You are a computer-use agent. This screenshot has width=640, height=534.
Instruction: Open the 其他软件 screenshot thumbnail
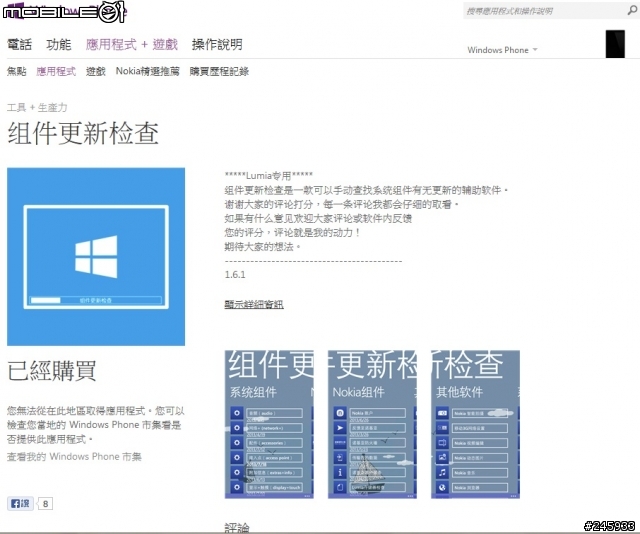(475, 424)
